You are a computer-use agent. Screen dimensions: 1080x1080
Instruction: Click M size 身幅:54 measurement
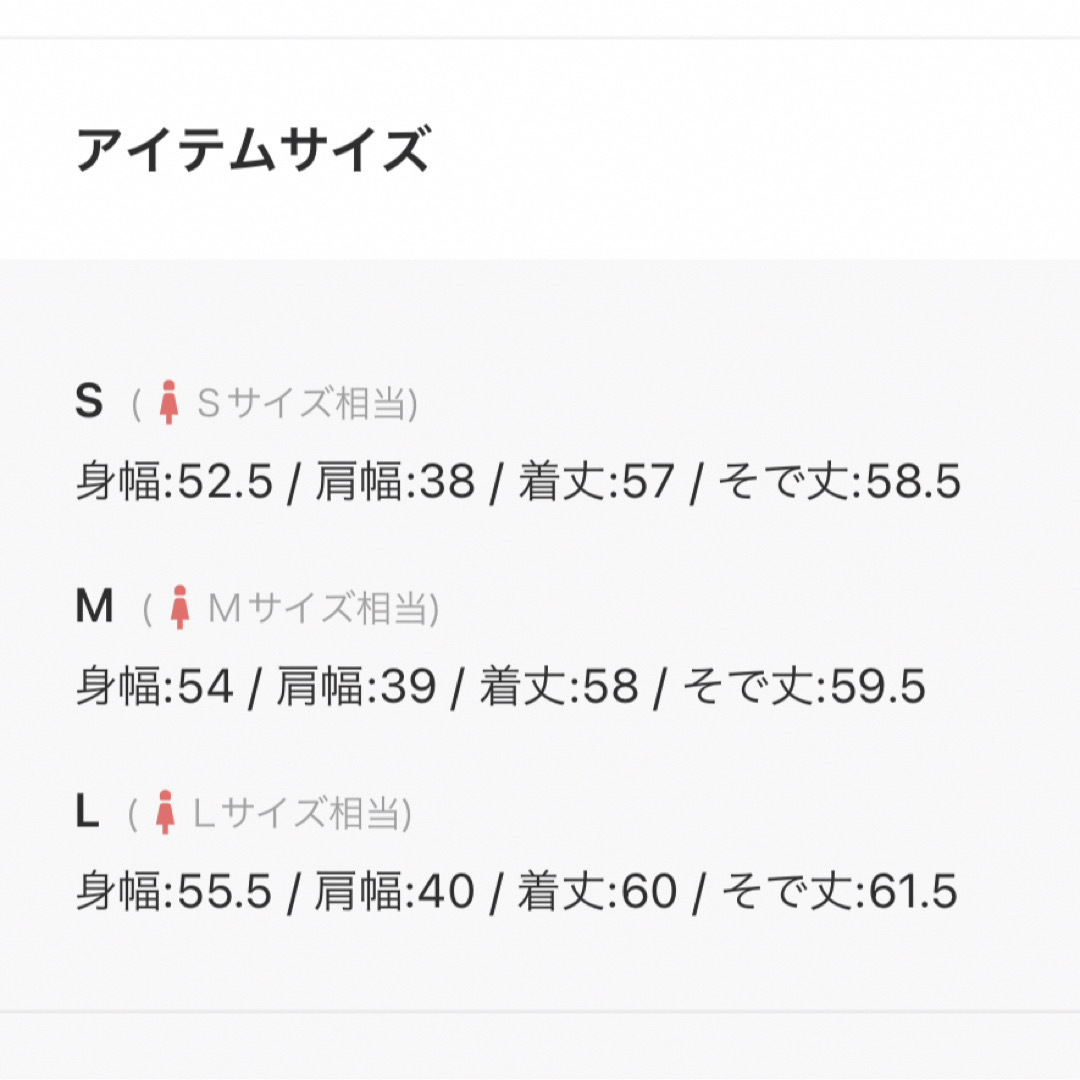tap(155, 686)
